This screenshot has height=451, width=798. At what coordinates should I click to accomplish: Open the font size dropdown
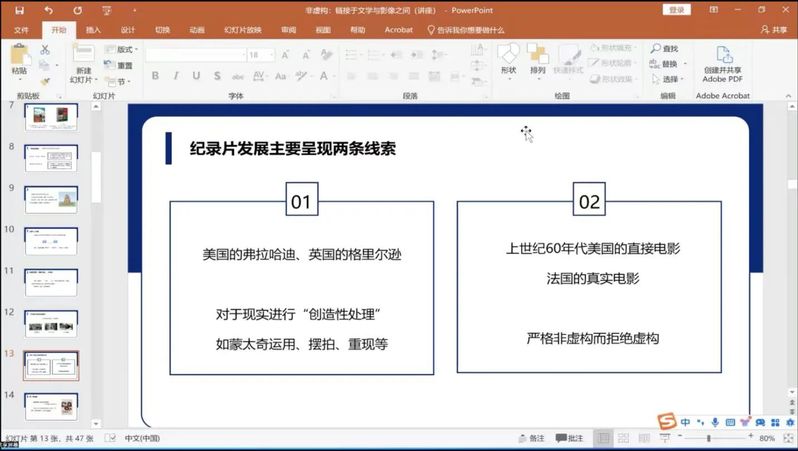coord(270,55)
